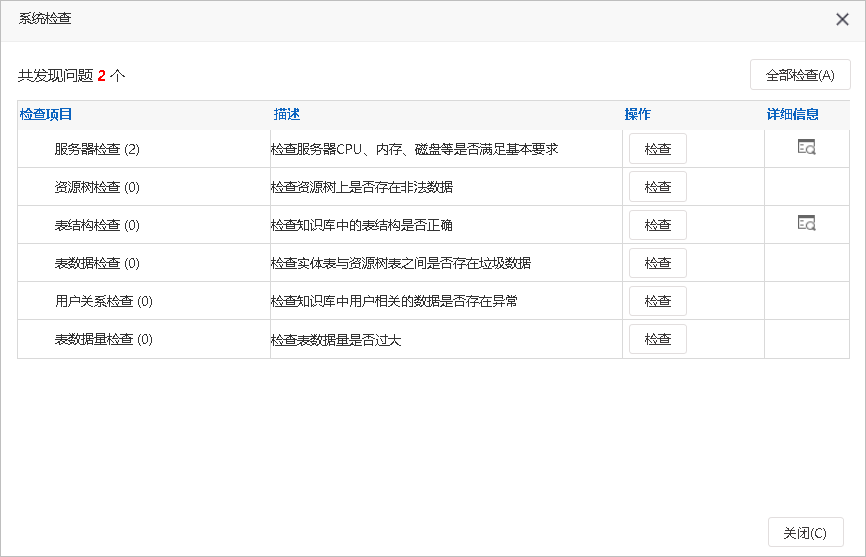Select the 资源树检查 (0) row item
866x557 pixels.
pos(97,187)
